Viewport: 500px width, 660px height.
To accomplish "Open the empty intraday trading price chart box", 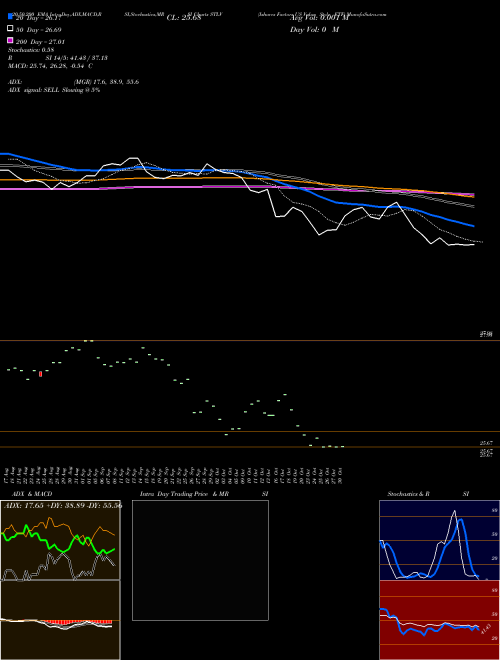I will pos(200,560).
